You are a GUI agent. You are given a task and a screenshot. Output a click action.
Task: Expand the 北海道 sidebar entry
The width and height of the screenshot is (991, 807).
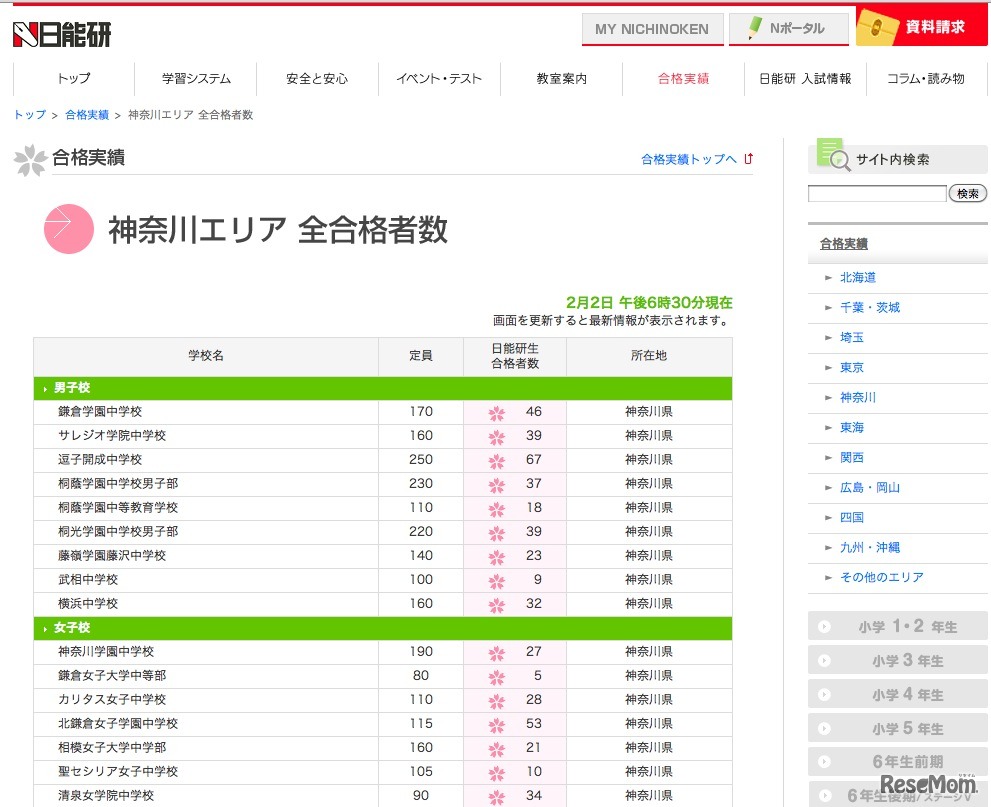pyautogui.click(x=857, y=277)
